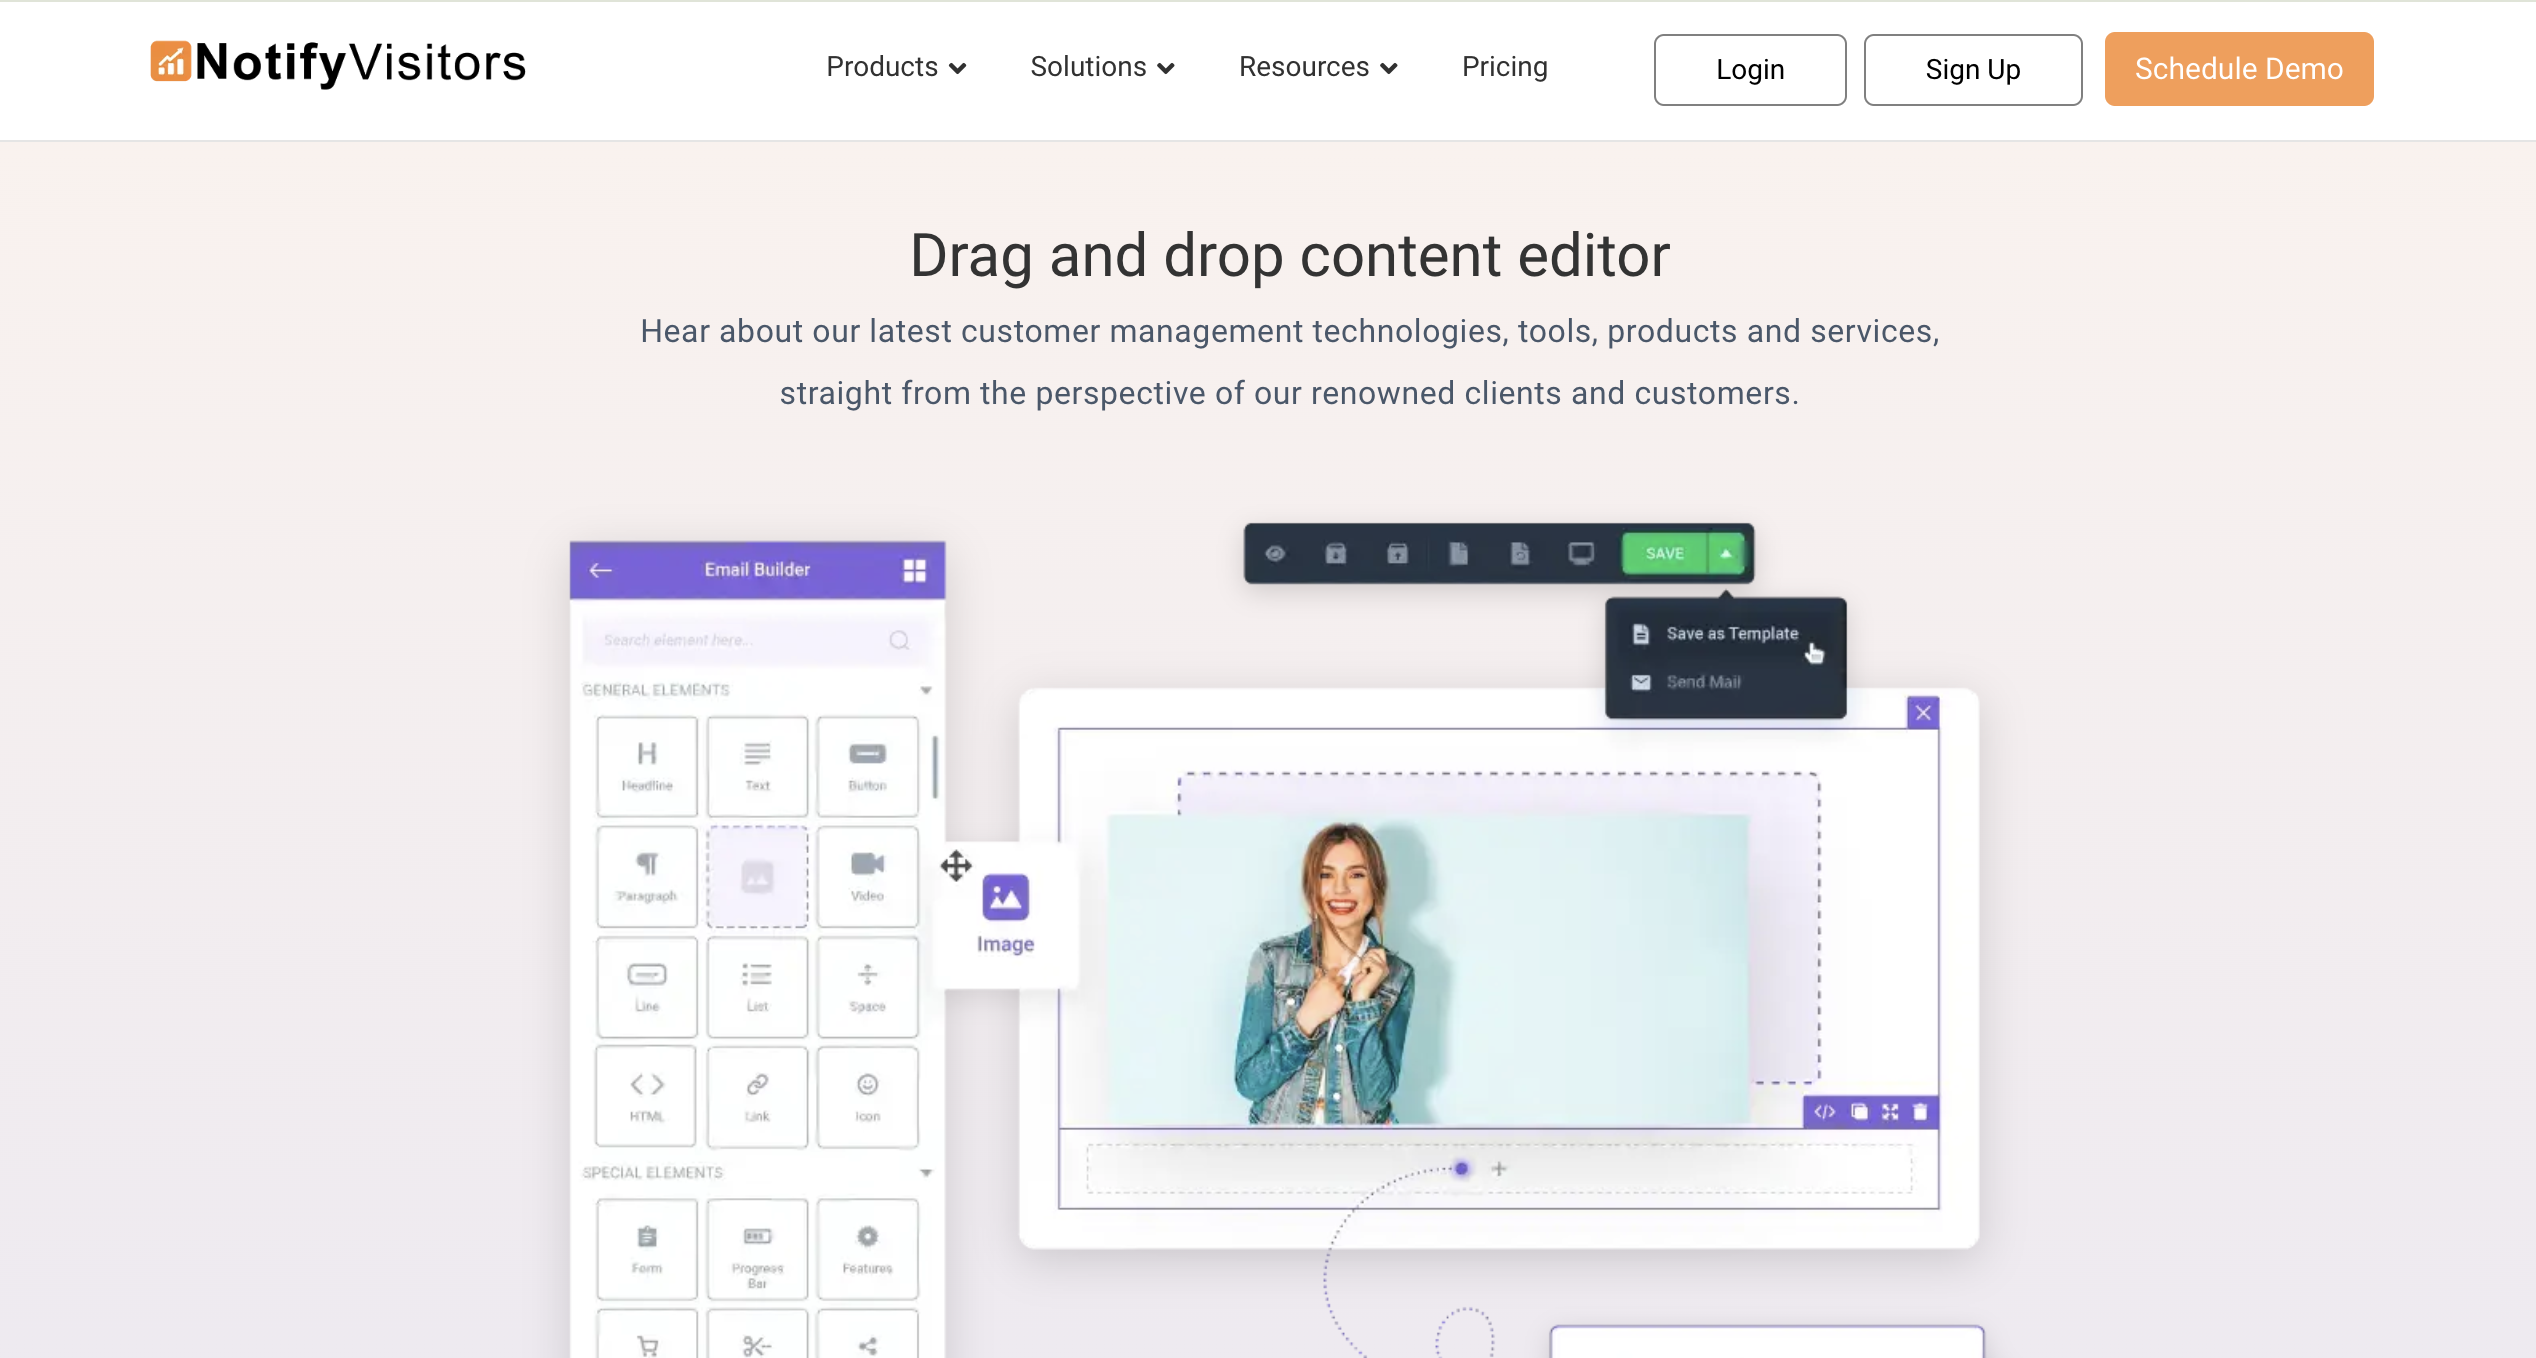
Task: Select the Headline element tile
Action: (647, 766)
